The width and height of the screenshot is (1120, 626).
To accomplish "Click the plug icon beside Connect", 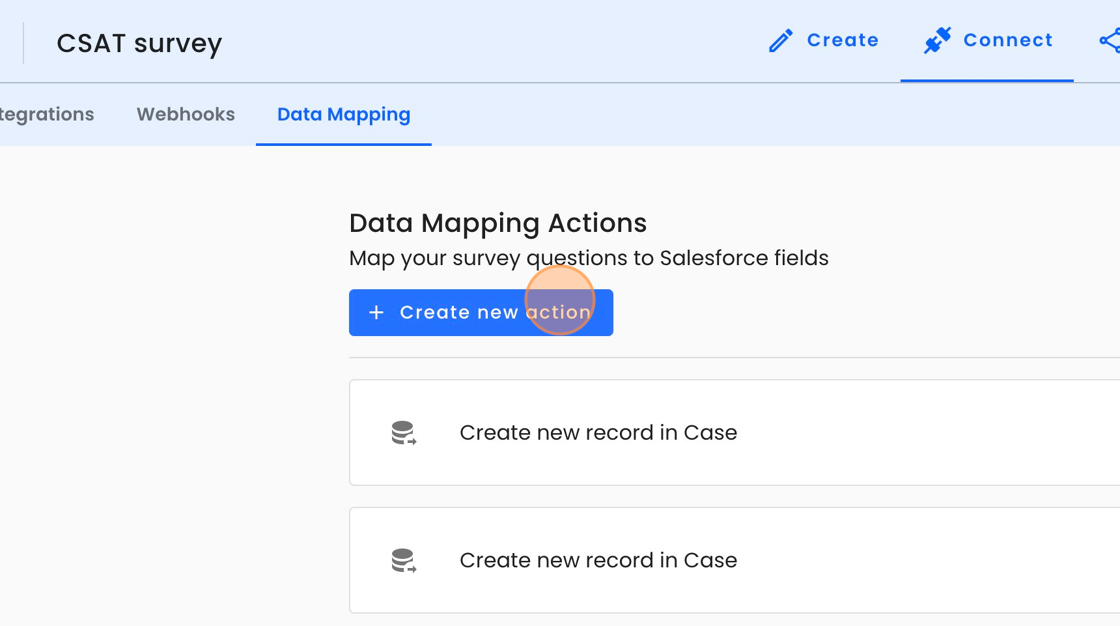I will (937, 41).
